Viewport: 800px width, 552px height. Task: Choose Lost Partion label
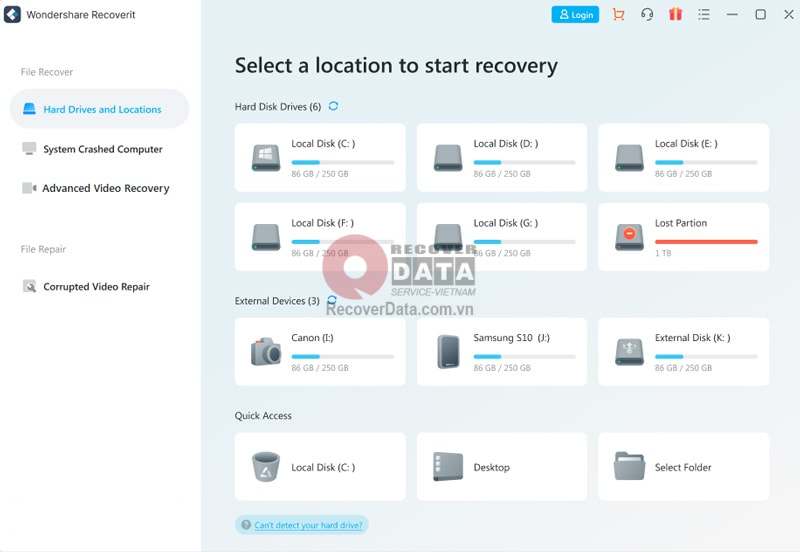[x=681, y=223]
